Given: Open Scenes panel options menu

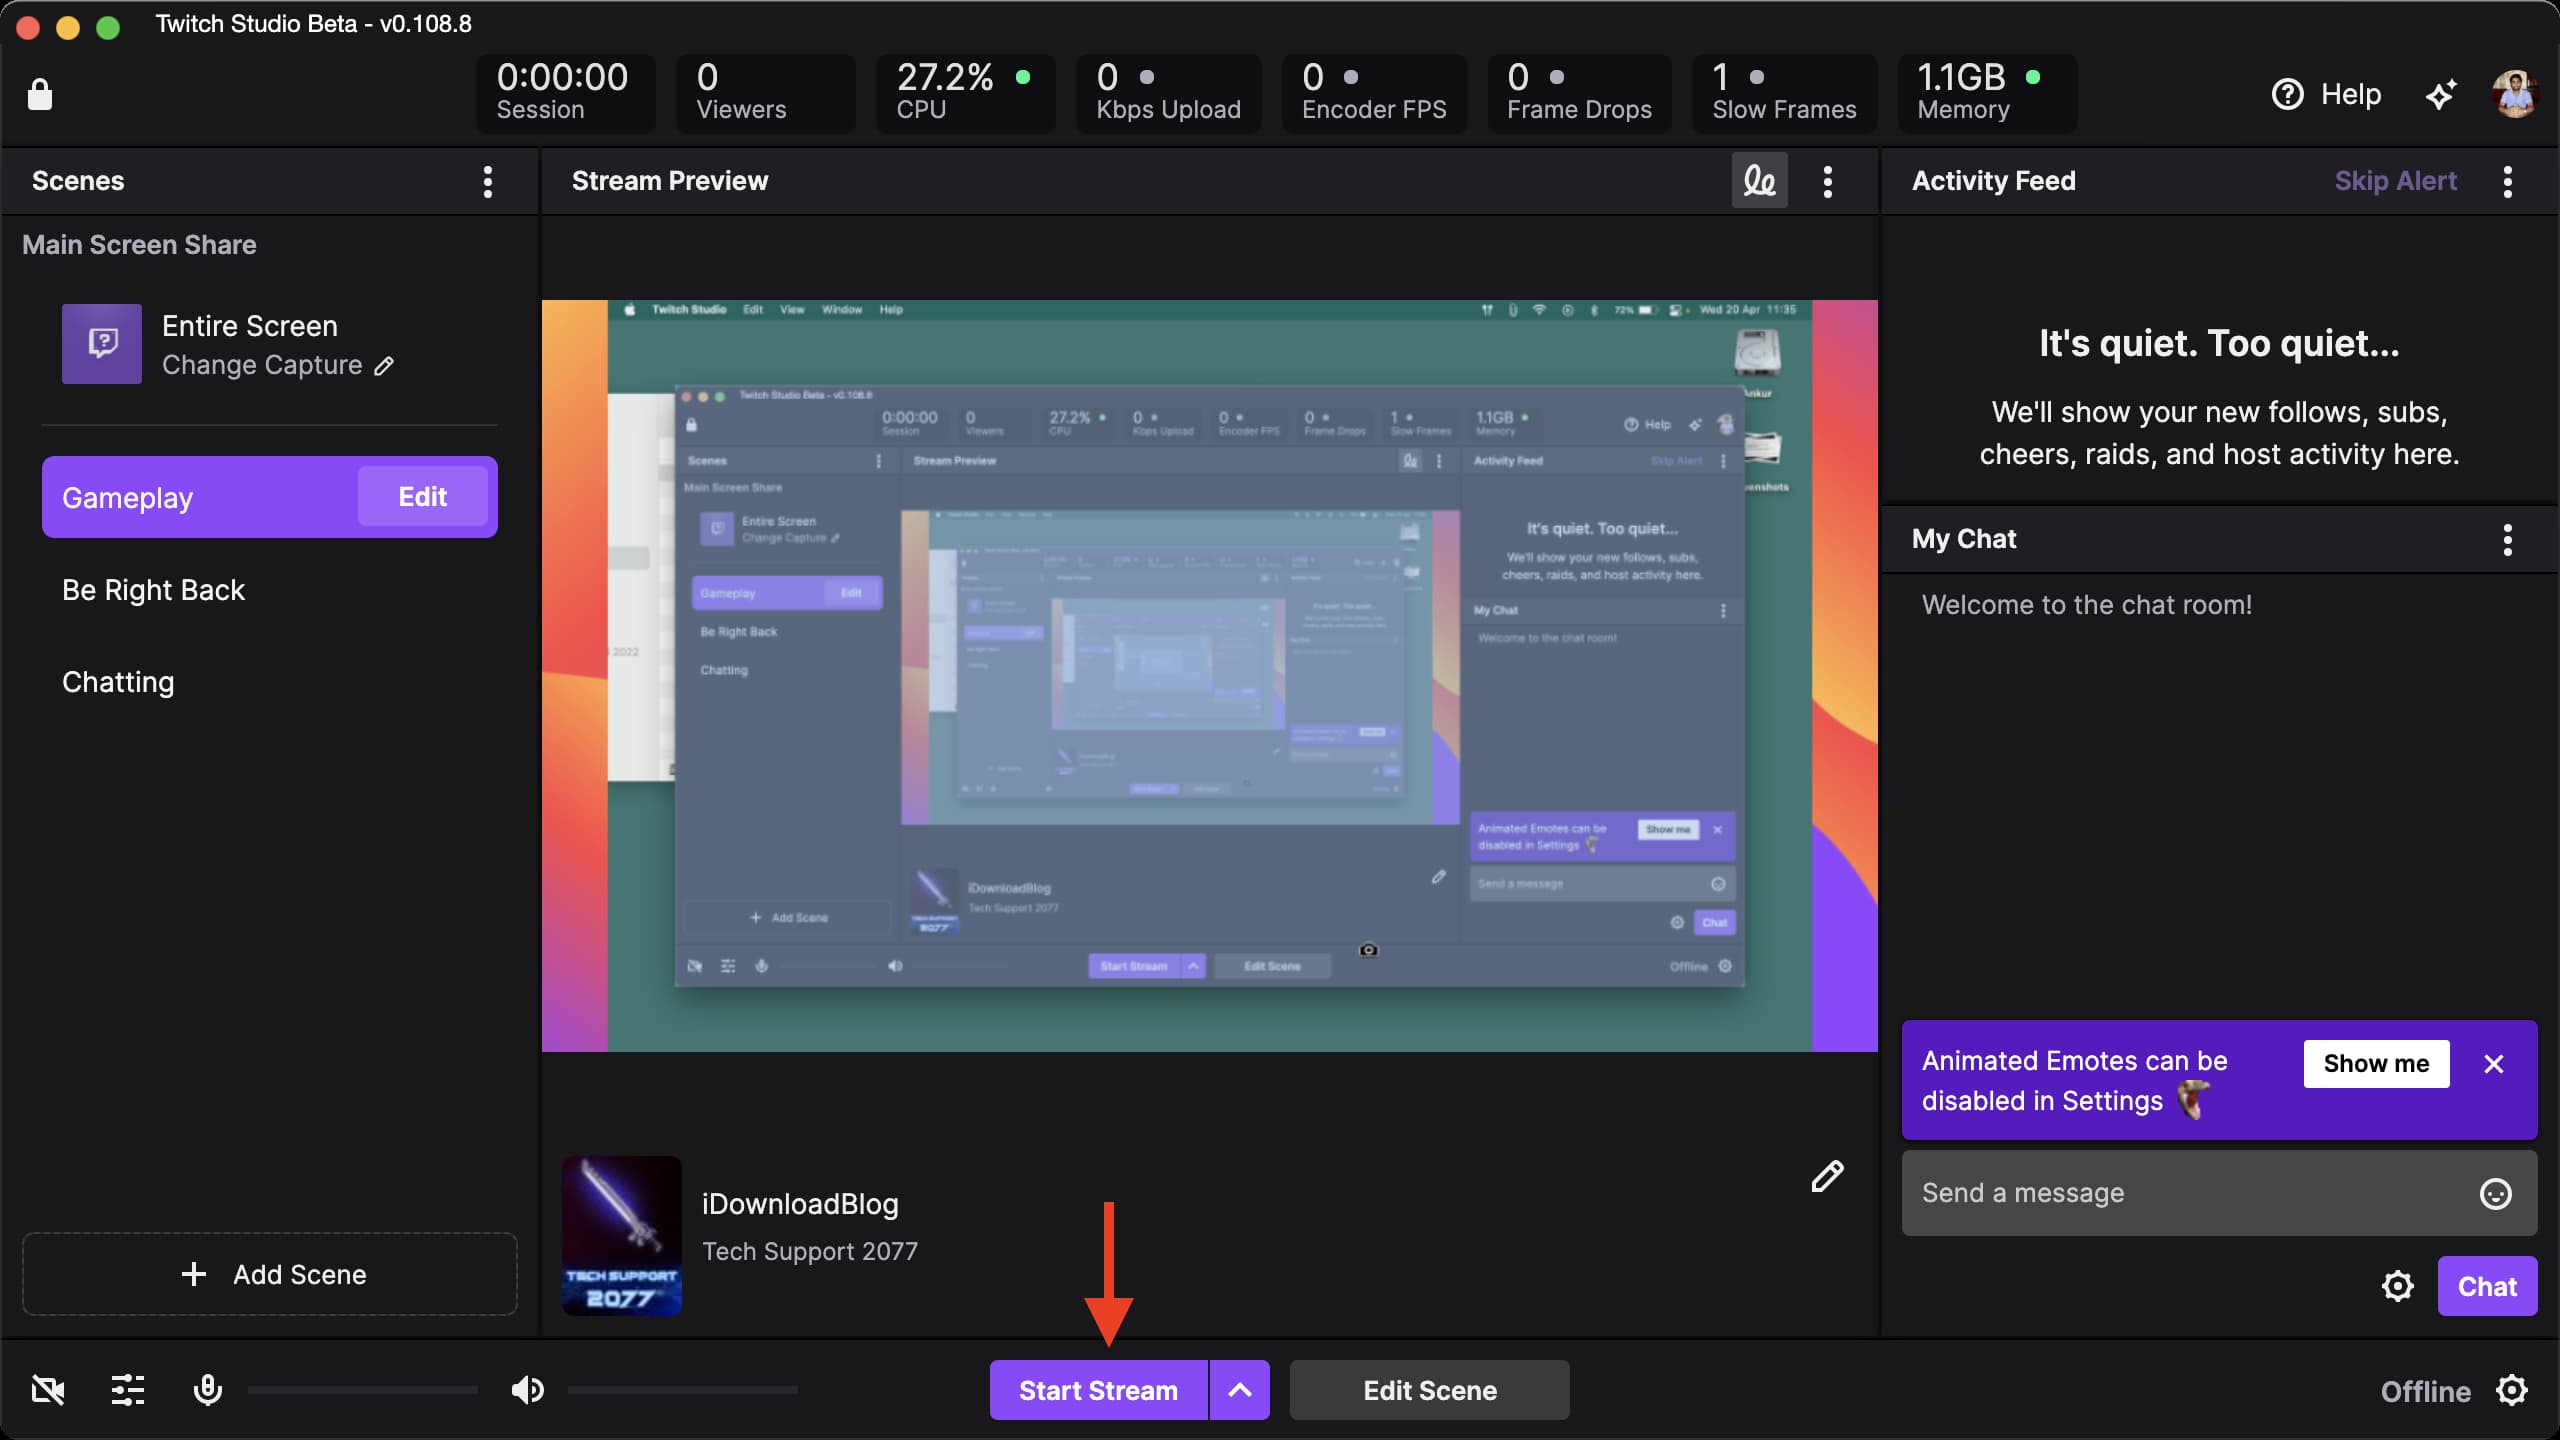Looking at the screenshot, I should [x=488, y=181].
